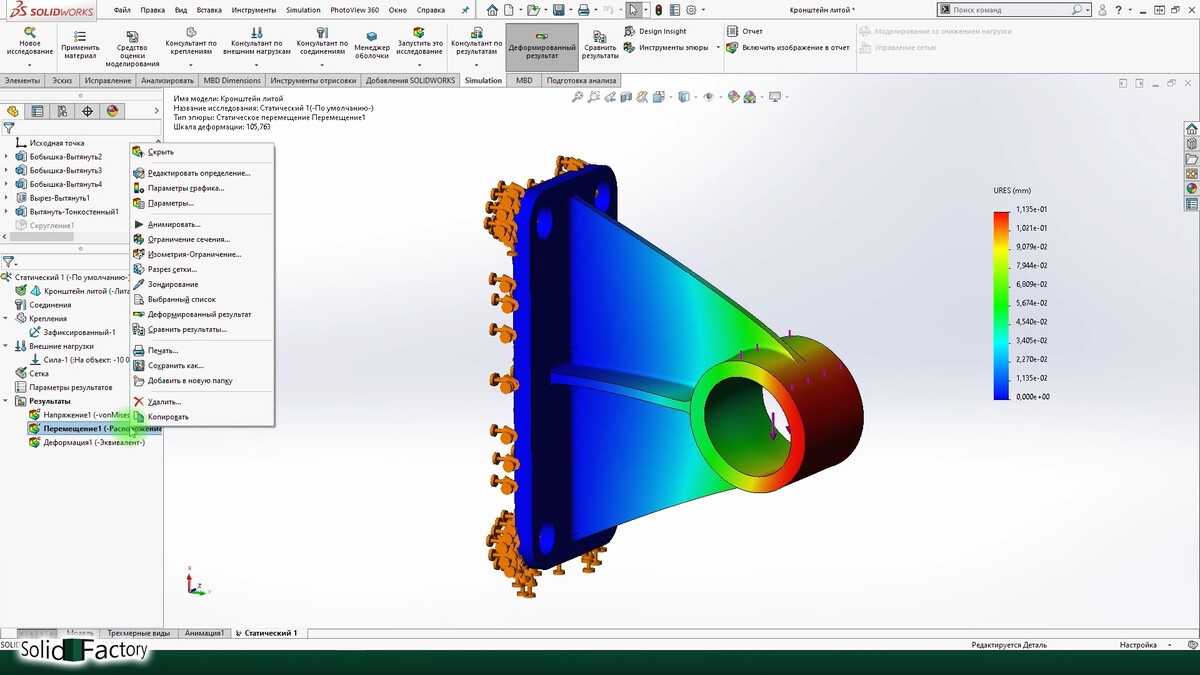Toggle the pin icon next to Справка menu
This screenshot has height=675, width=1200.
tap(465, 10)
